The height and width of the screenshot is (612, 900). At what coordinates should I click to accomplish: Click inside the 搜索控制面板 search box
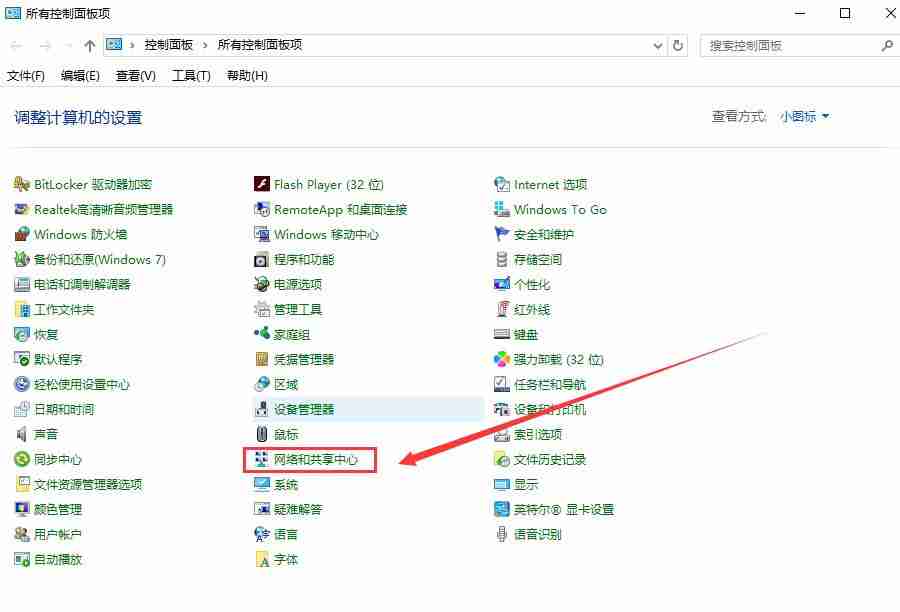click(x=790, y=45)
